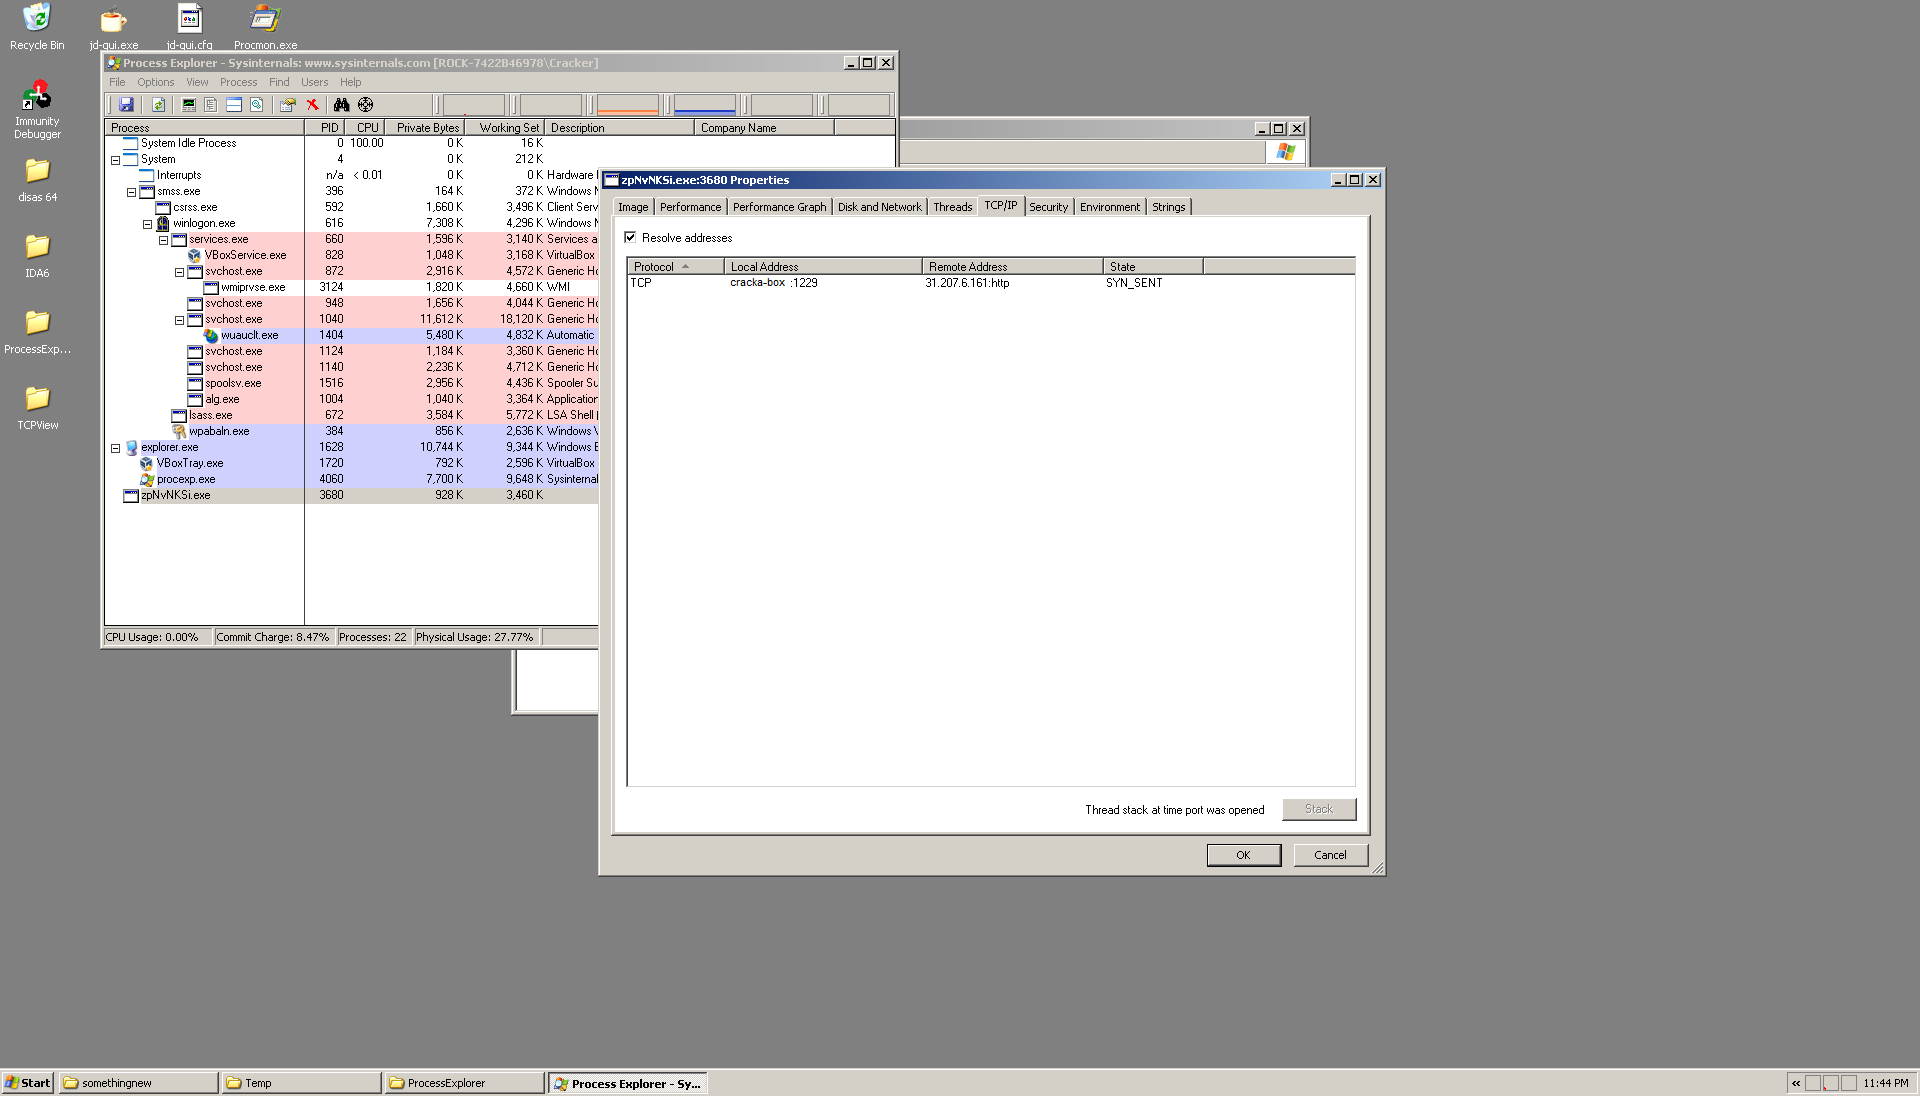Select the jd-gui.exe desktop icon
The width and height of the screenshot is (1920, 1096).
coord(114,27)
